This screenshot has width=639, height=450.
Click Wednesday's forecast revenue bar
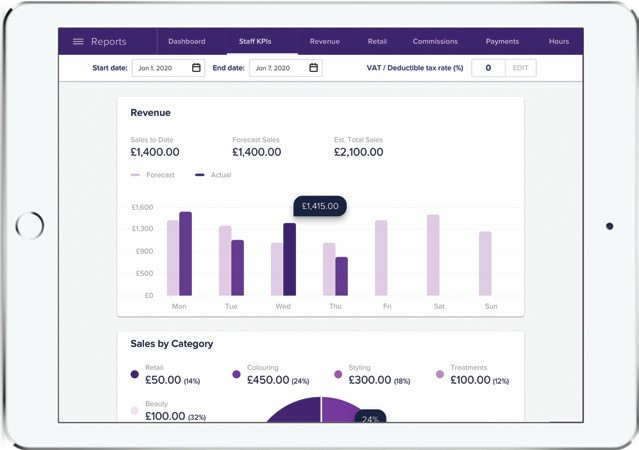click(x=277, y=269)
